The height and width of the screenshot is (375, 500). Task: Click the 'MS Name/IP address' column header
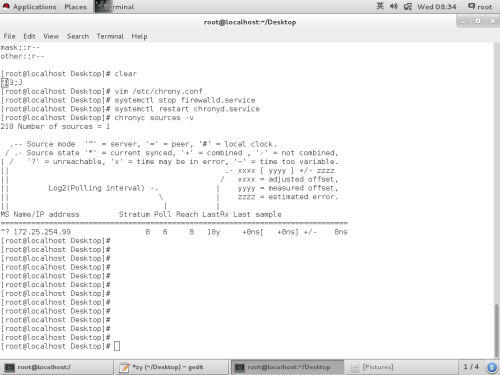coord(40,214)
